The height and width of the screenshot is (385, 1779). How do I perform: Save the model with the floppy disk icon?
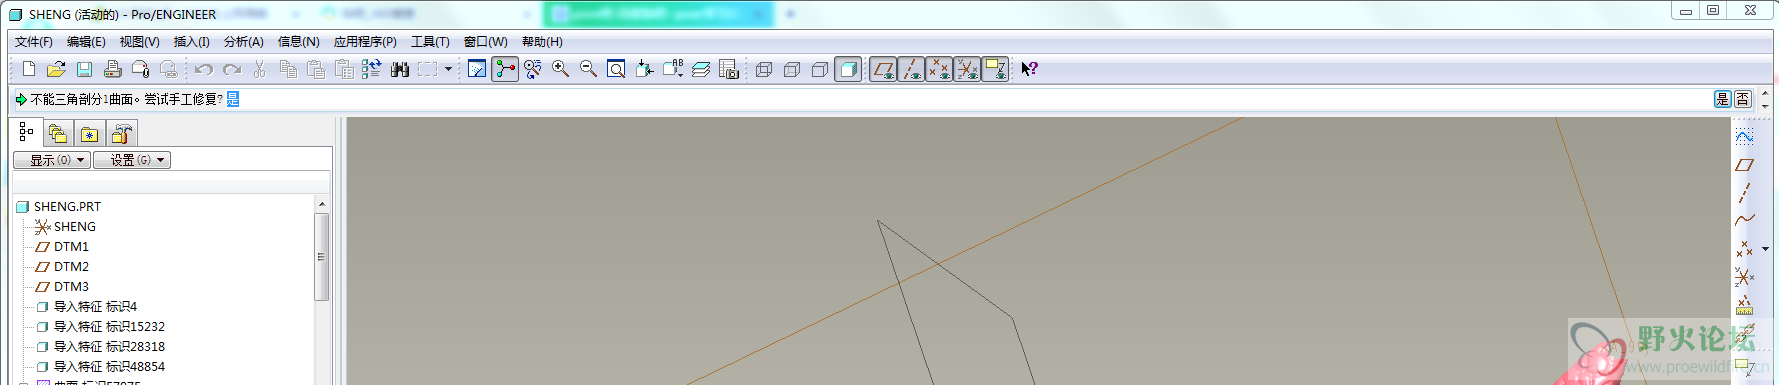85,69
